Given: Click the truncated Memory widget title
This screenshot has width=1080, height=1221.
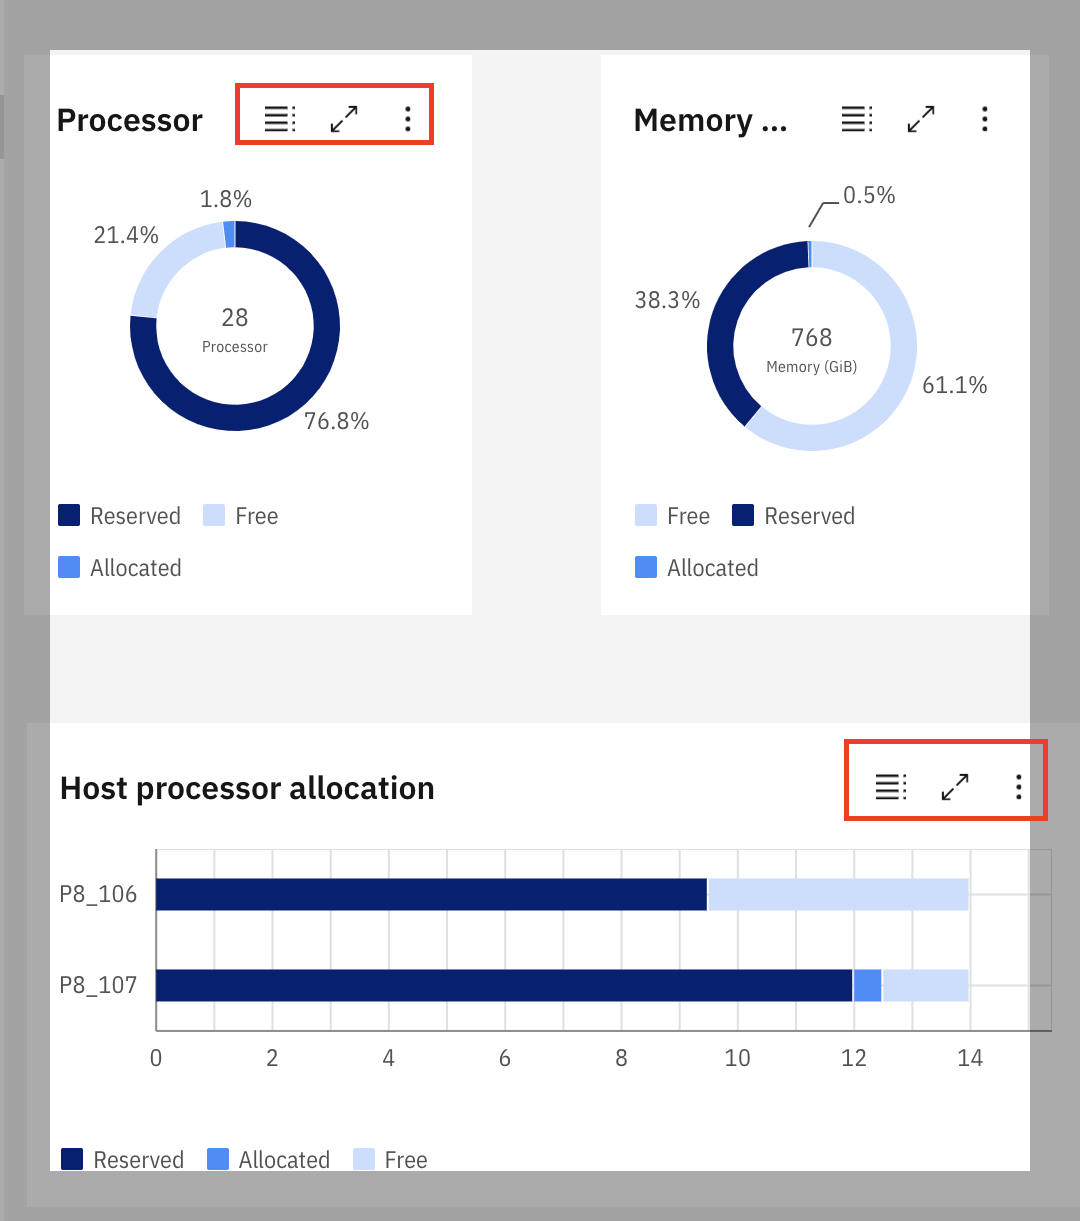Looking at the screenshot, I should tap(711, 119).
